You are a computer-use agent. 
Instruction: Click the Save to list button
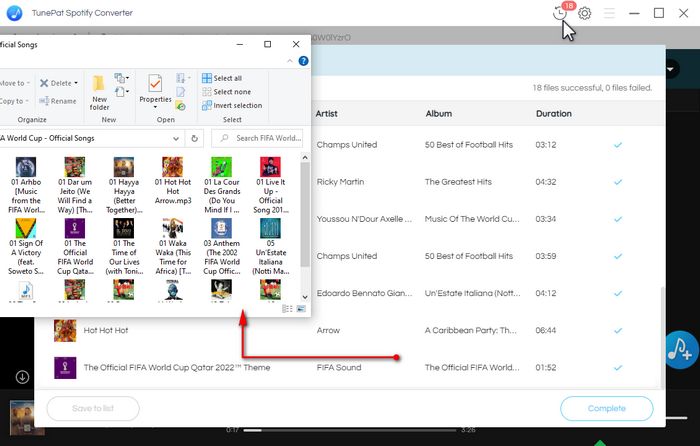(93, 408)
